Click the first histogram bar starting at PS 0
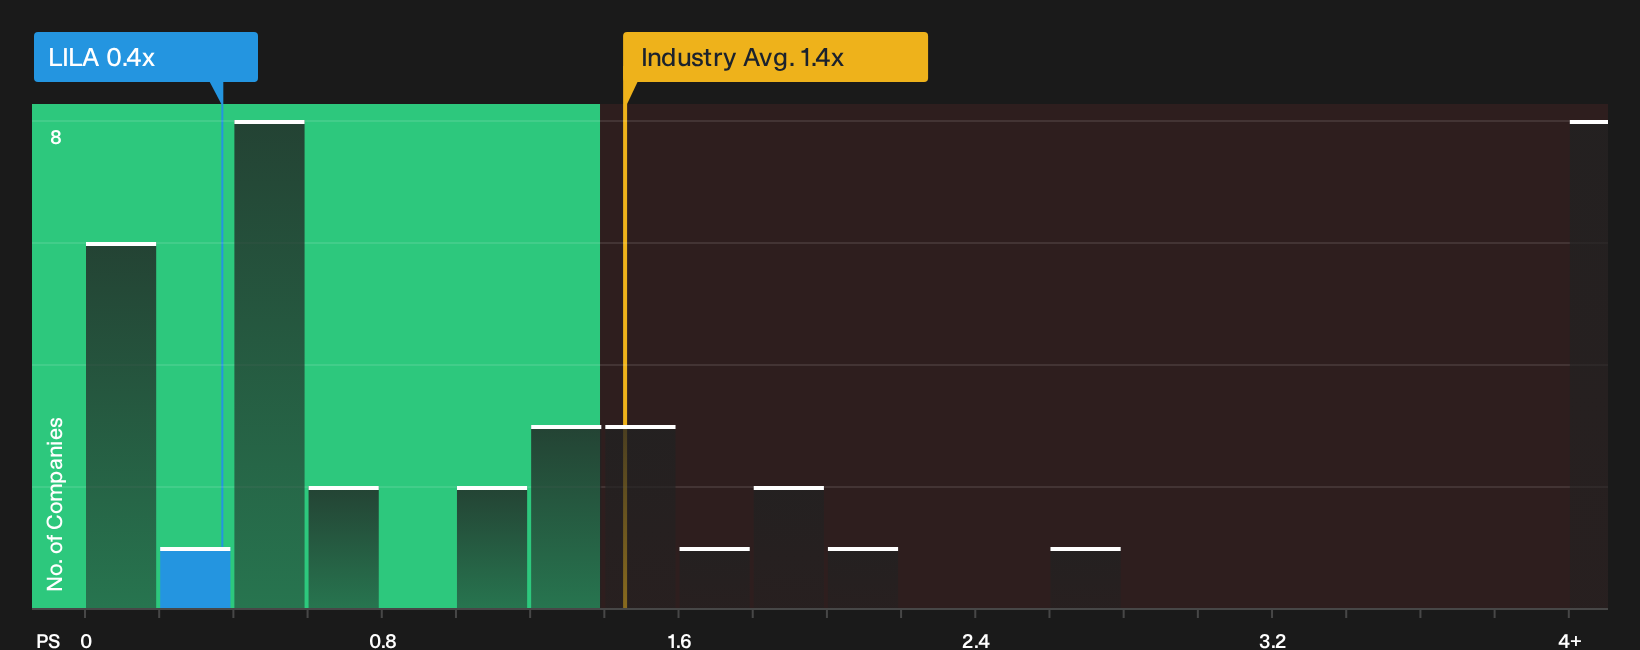1640x650 pixels. pos(121,425)
